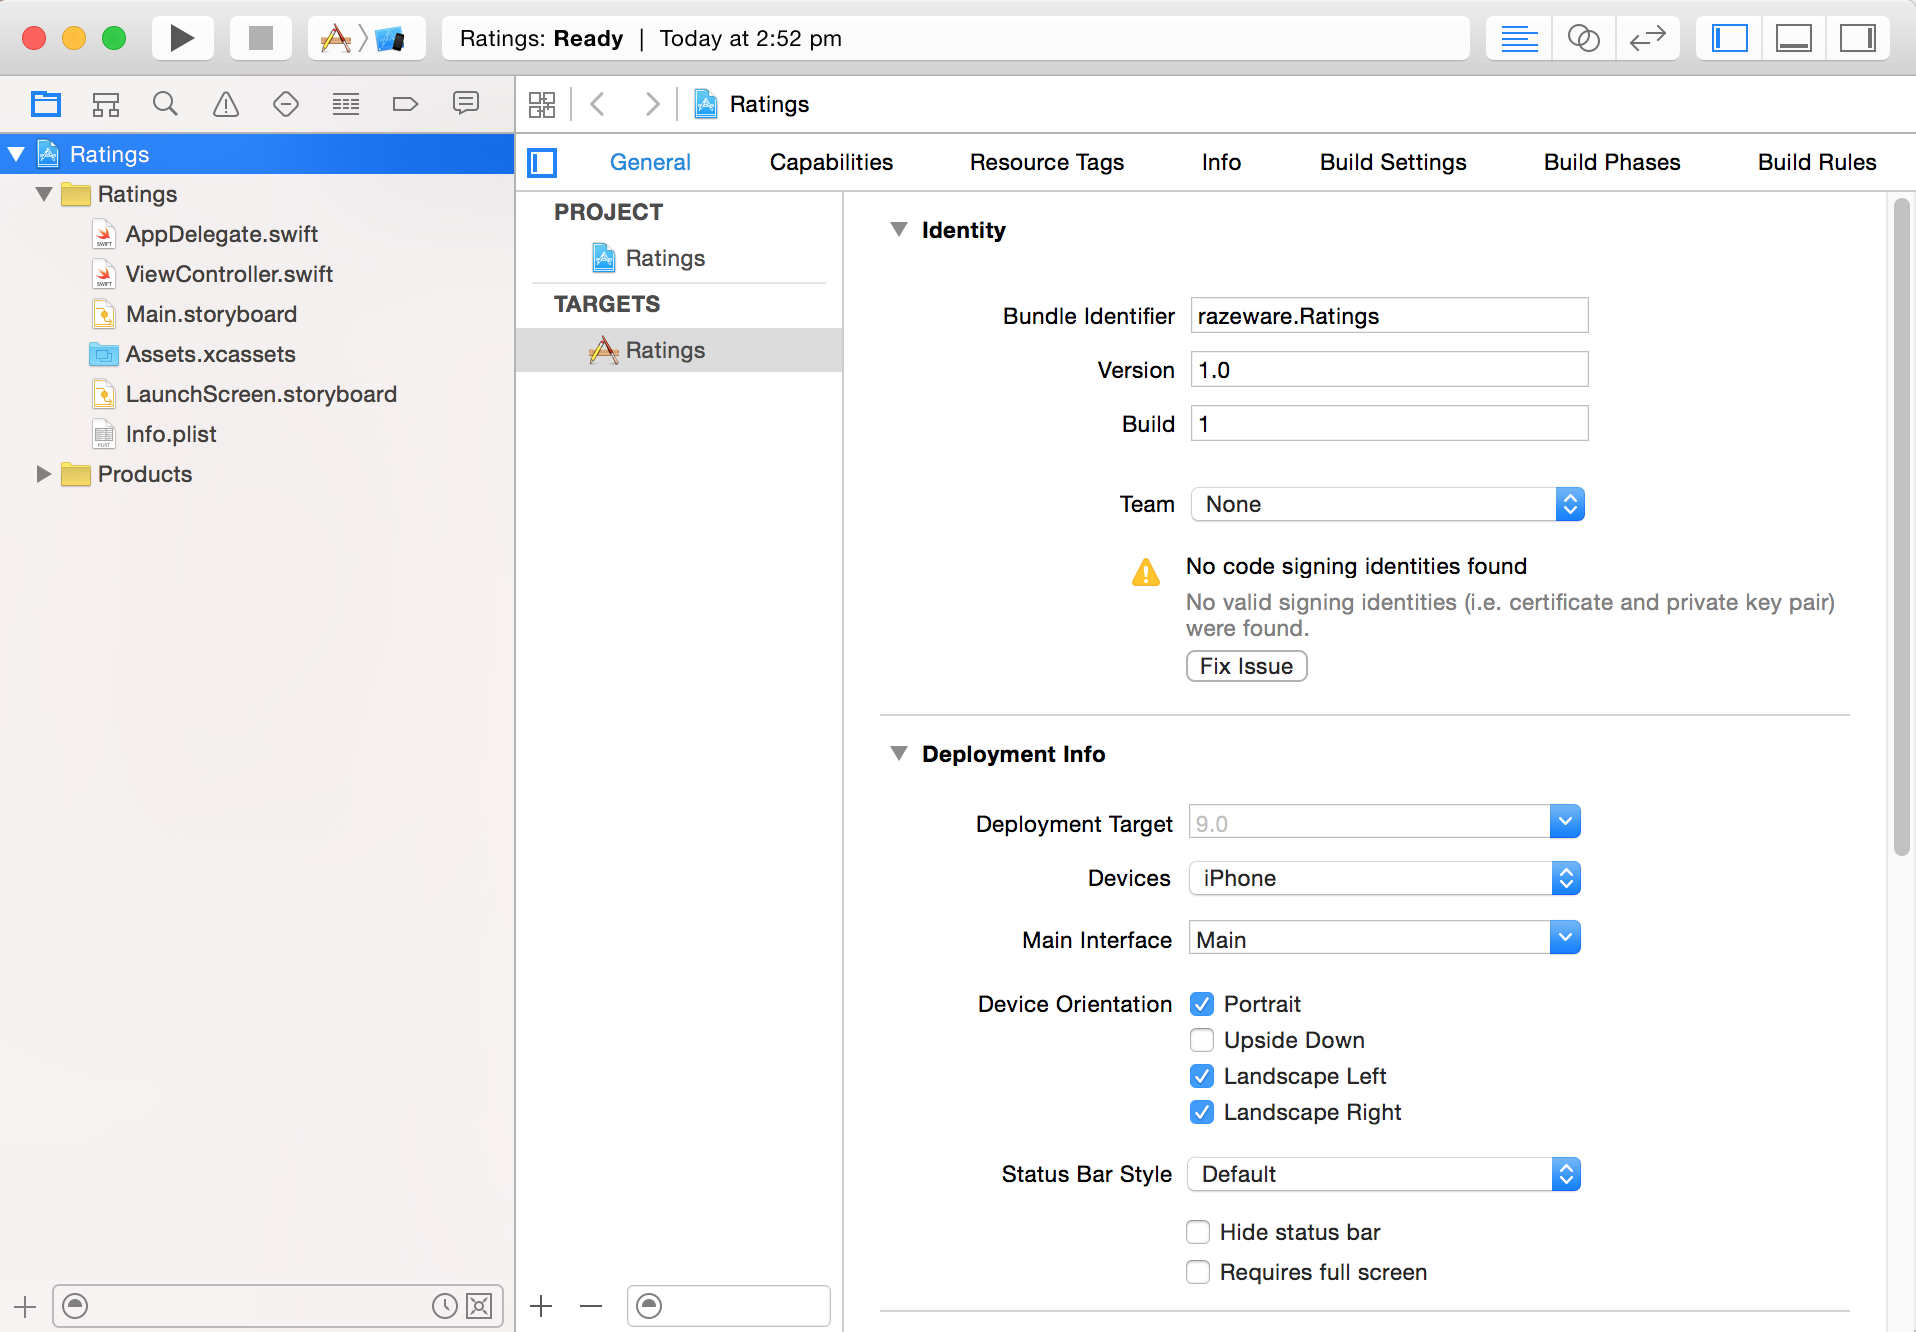Open the Symbol navigator
1916x1332 pixels.
106,104
